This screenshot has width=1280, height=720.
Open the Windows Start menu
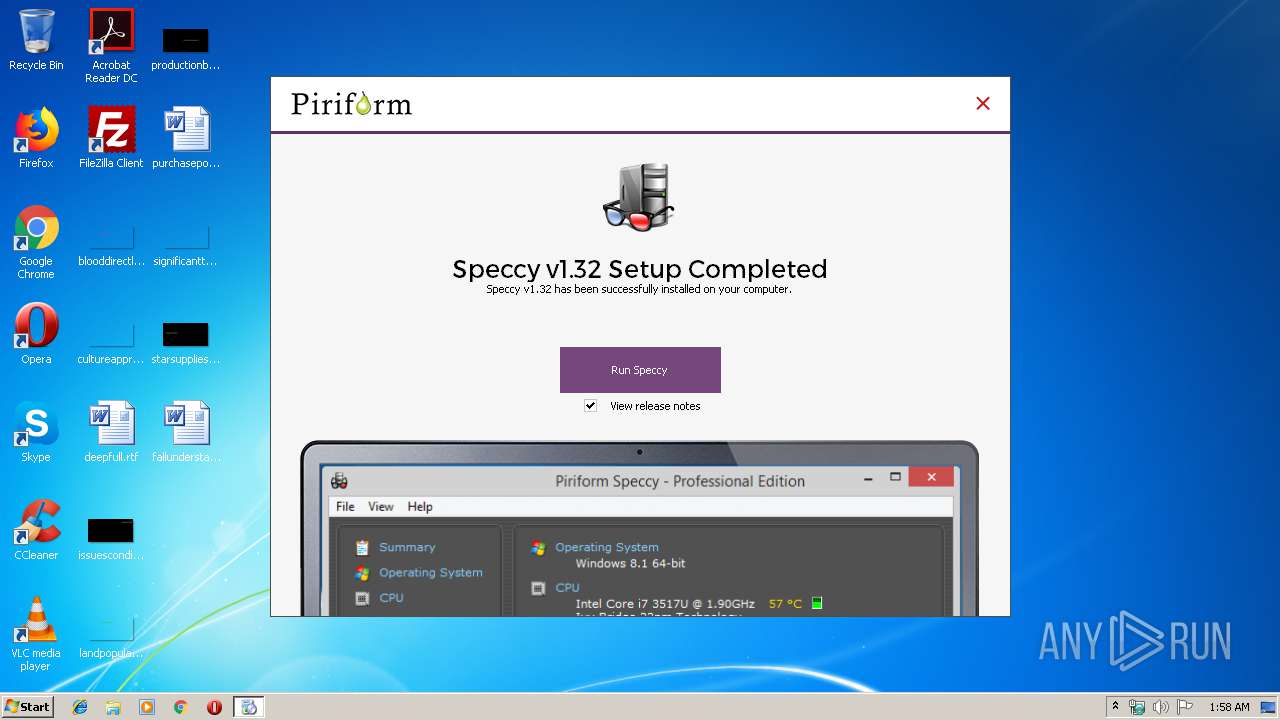coord(27,707)
